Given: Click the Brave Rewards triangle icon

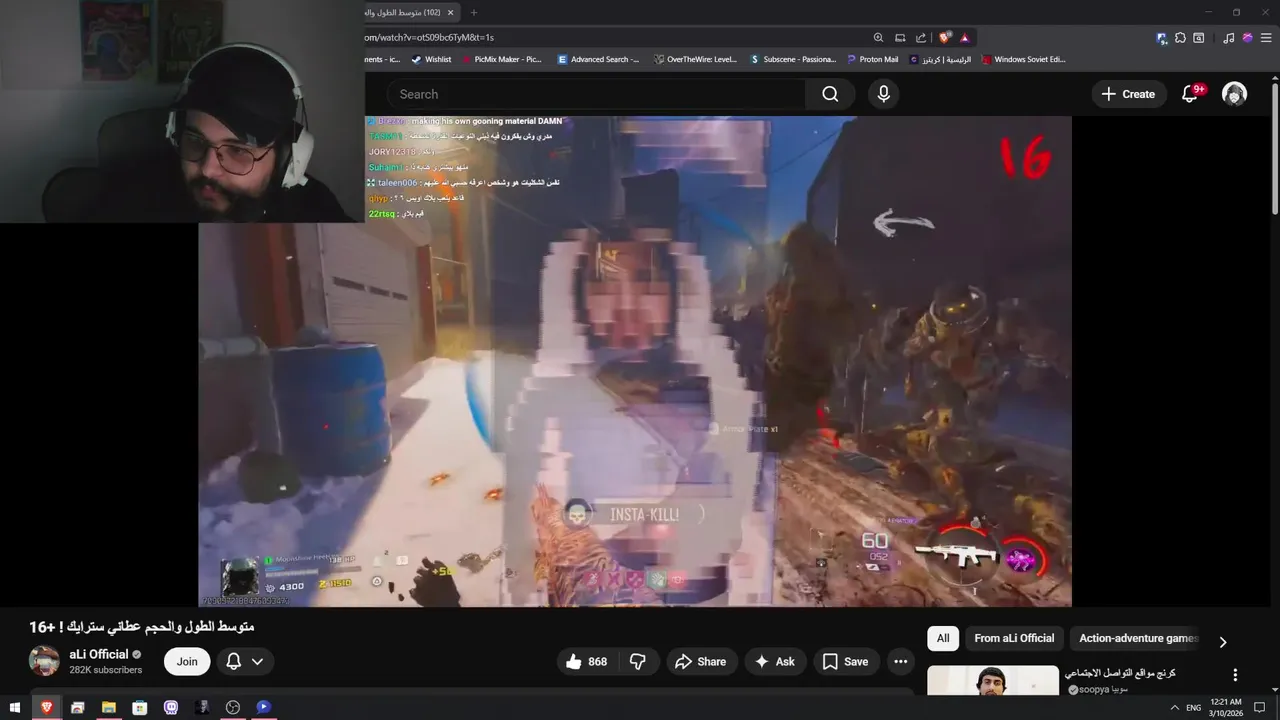Looking at the screenshot, I should 965,37.
